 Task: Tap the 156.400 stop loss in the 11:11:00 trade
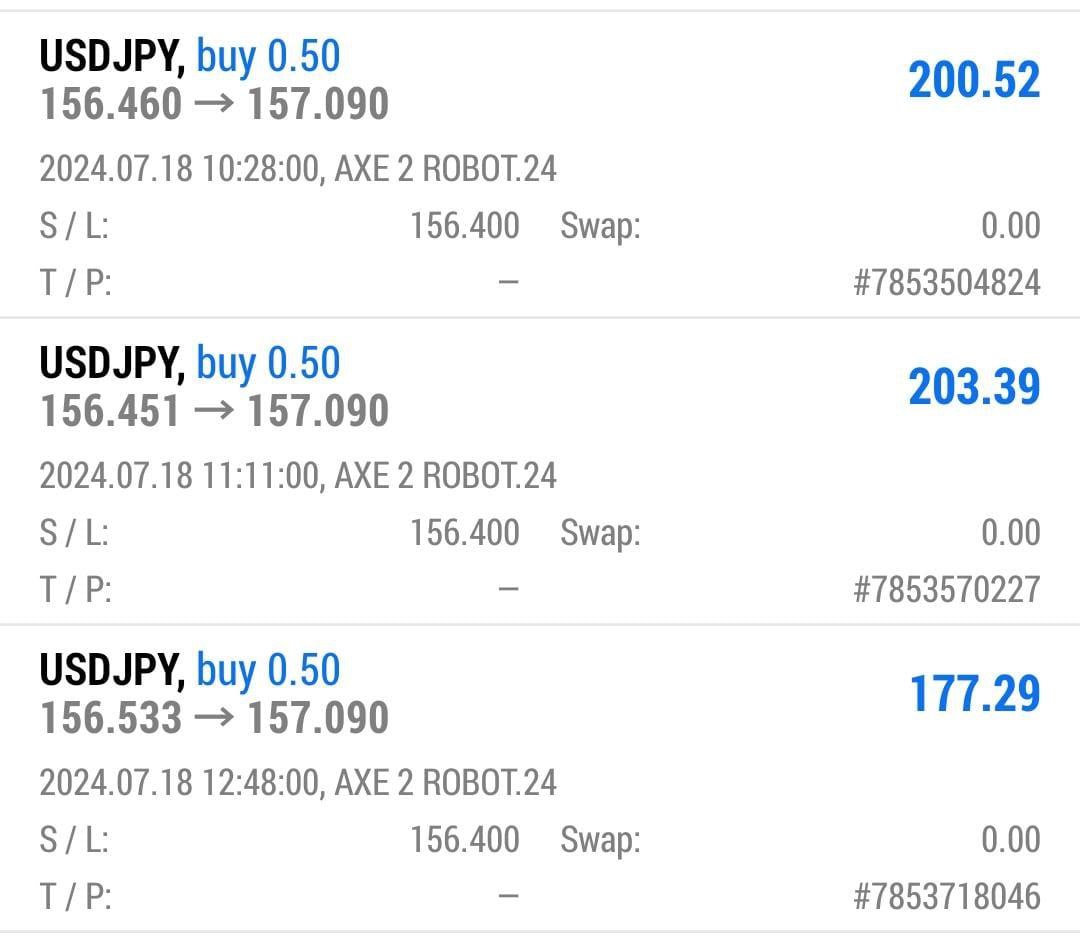click(464, 533)
